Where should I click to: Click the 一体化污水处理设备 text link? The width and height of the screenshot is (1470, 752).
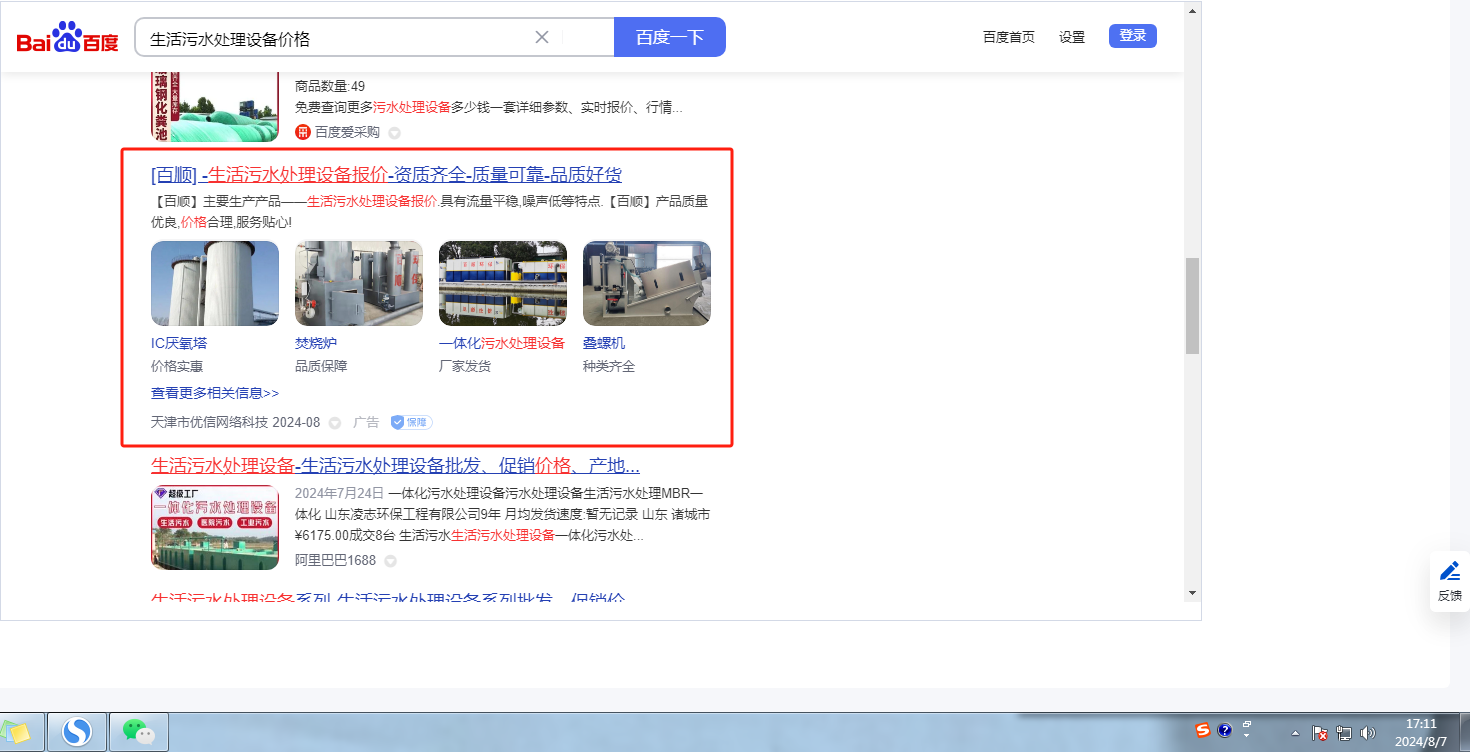click(502, 343)
